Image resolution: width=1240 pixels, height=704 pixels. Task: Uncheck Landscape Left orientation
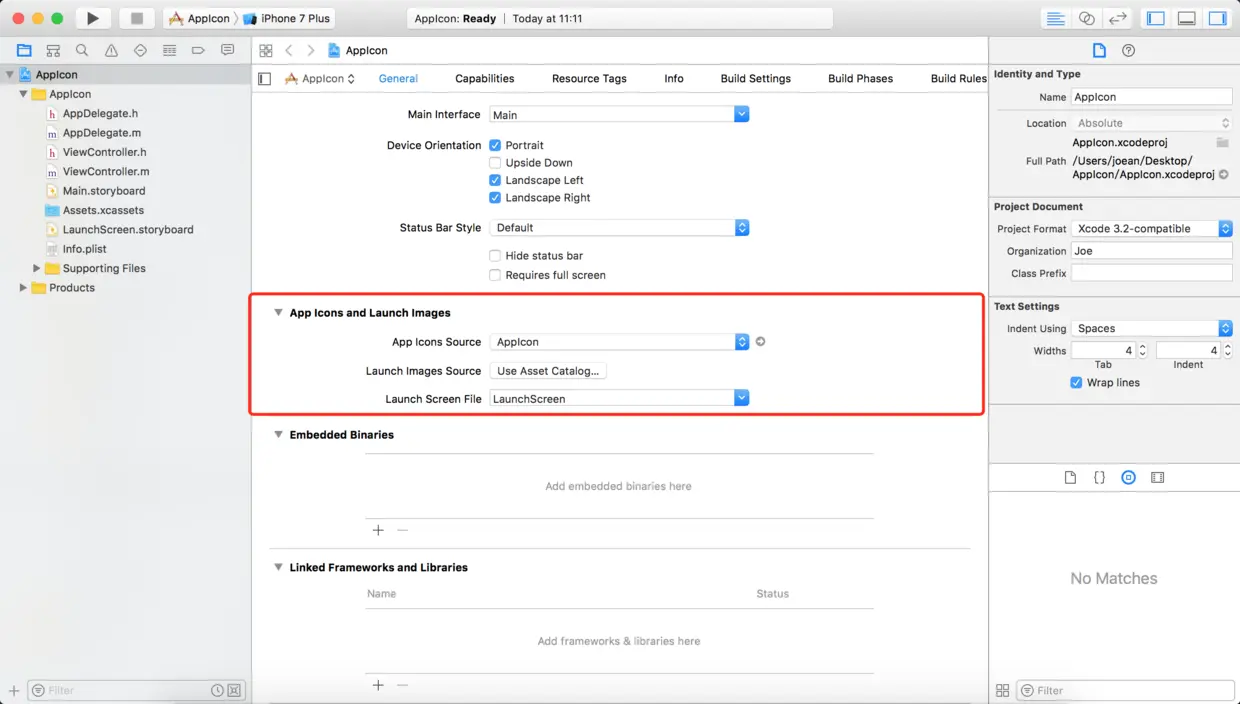click(x=495, y=180)
